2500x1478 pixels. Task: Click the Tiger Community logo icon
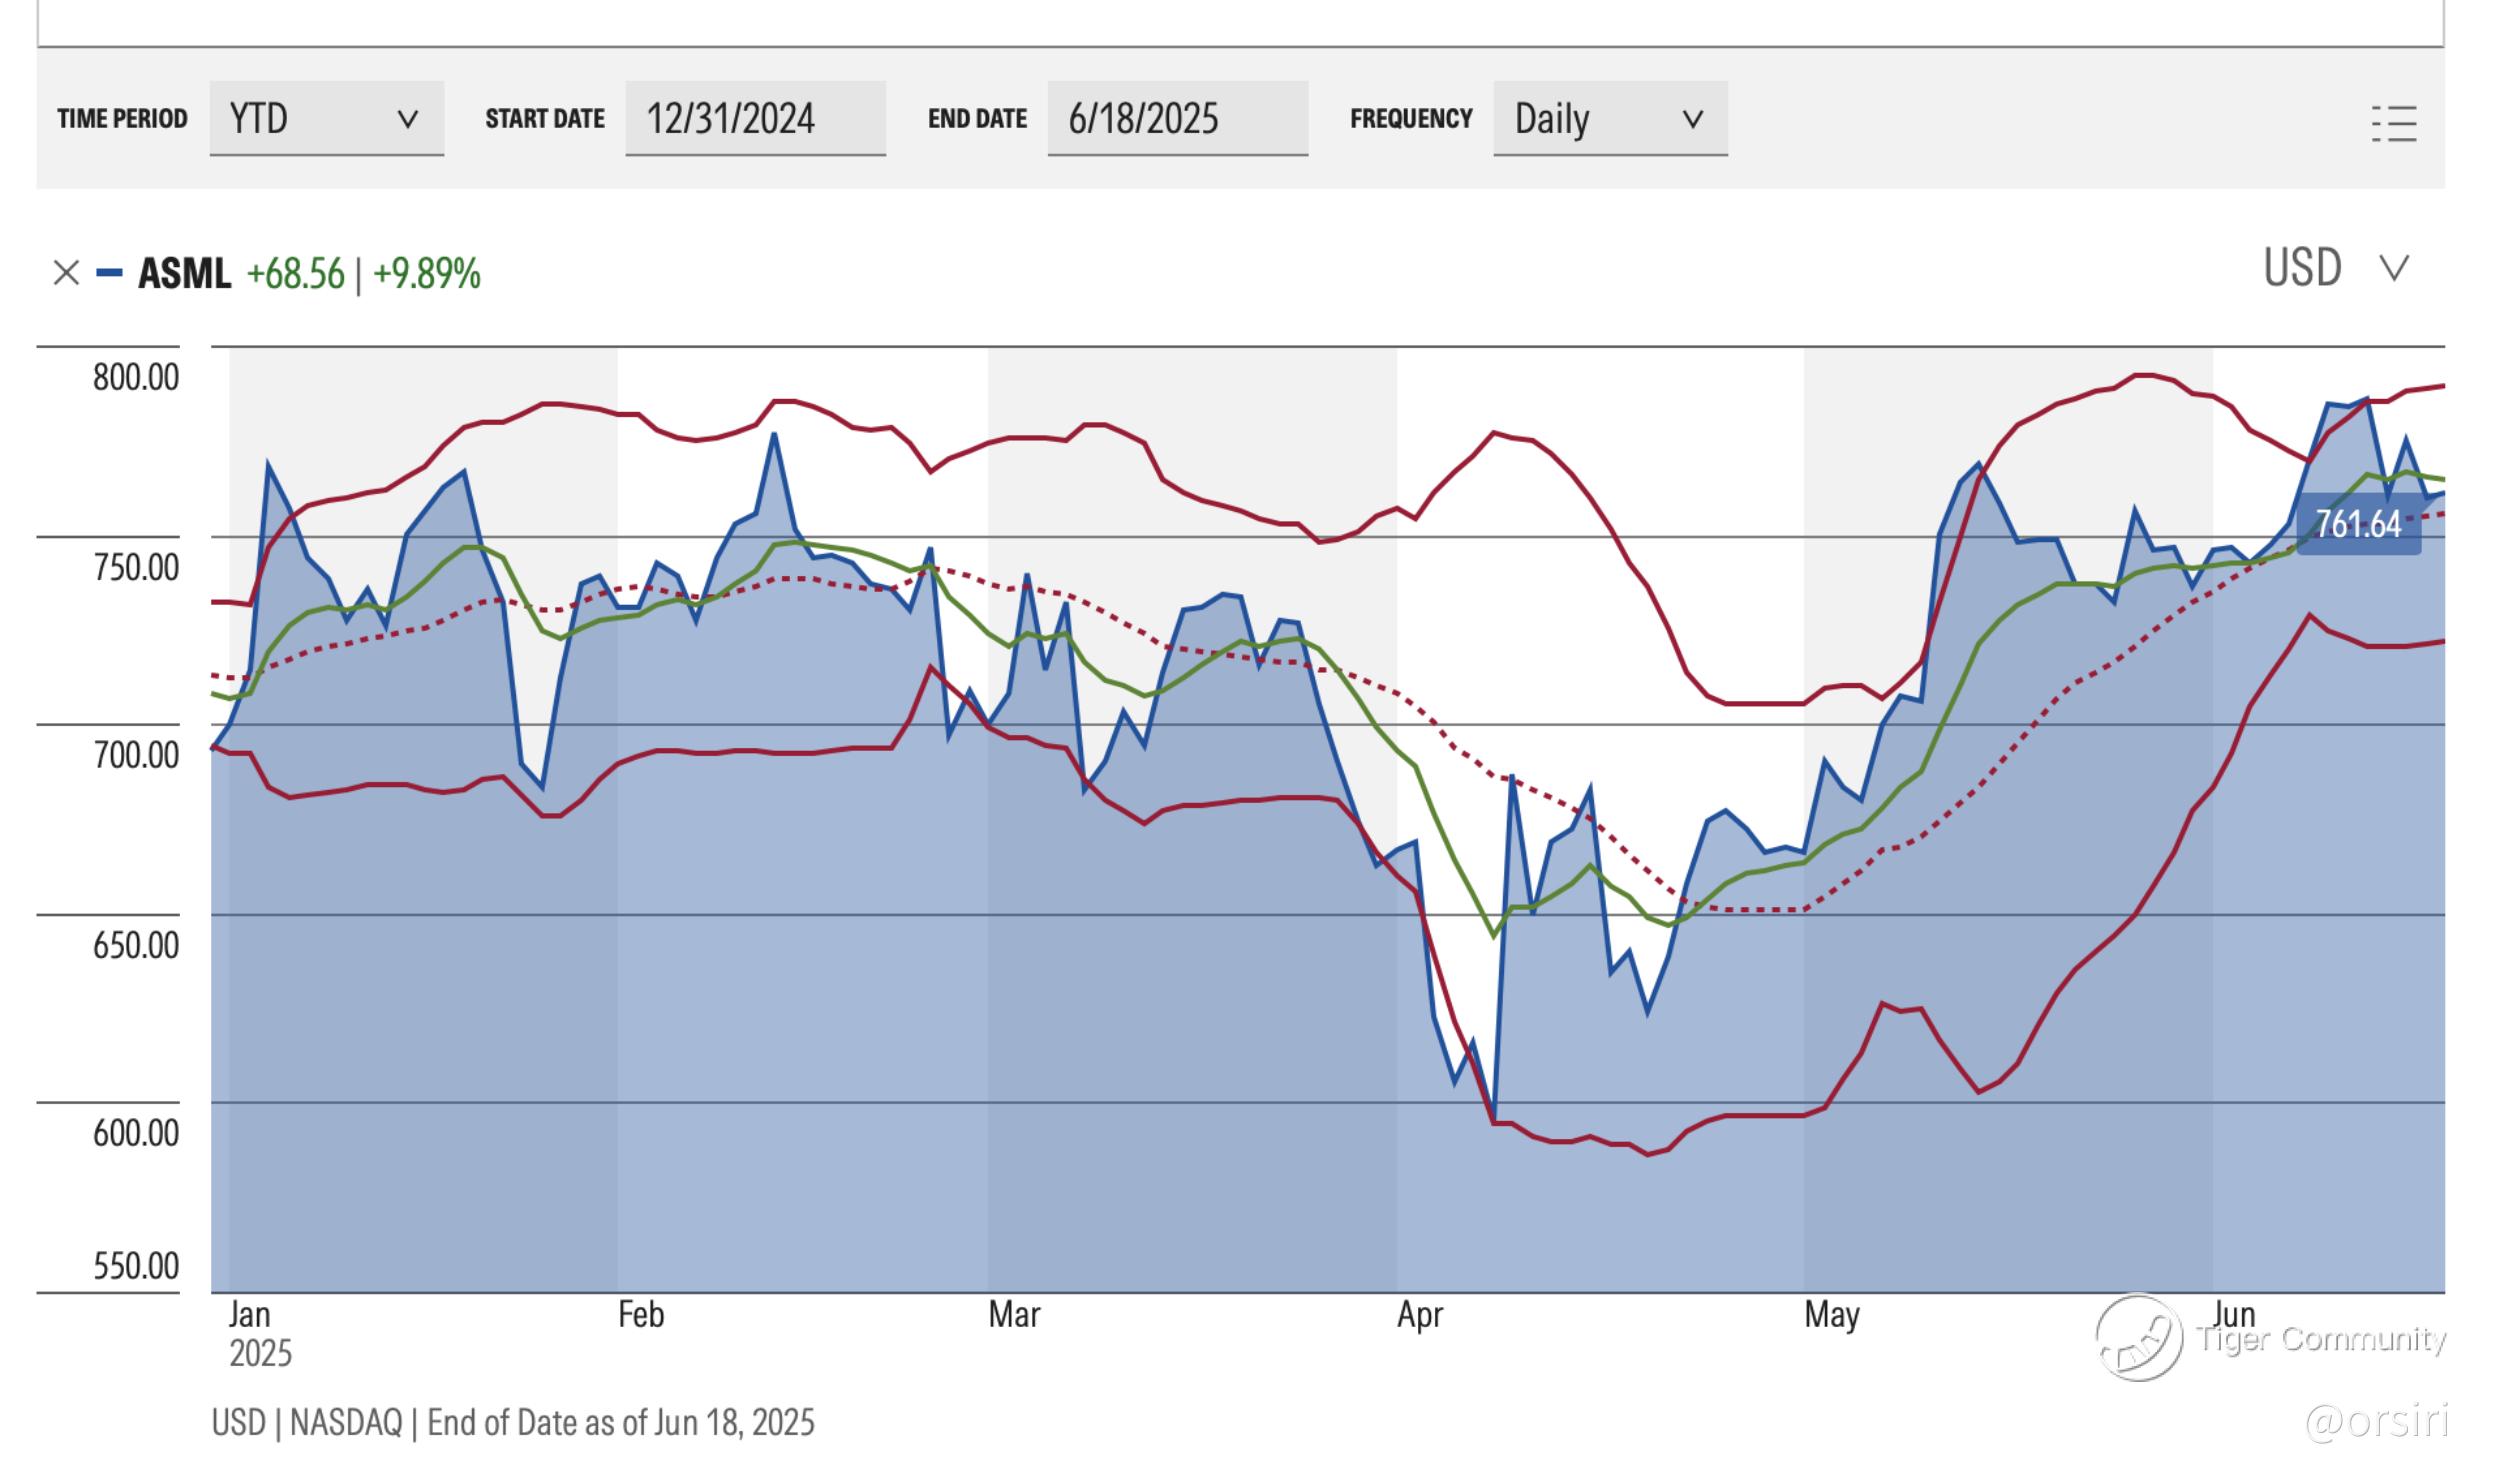(x=2139, y=1337)
